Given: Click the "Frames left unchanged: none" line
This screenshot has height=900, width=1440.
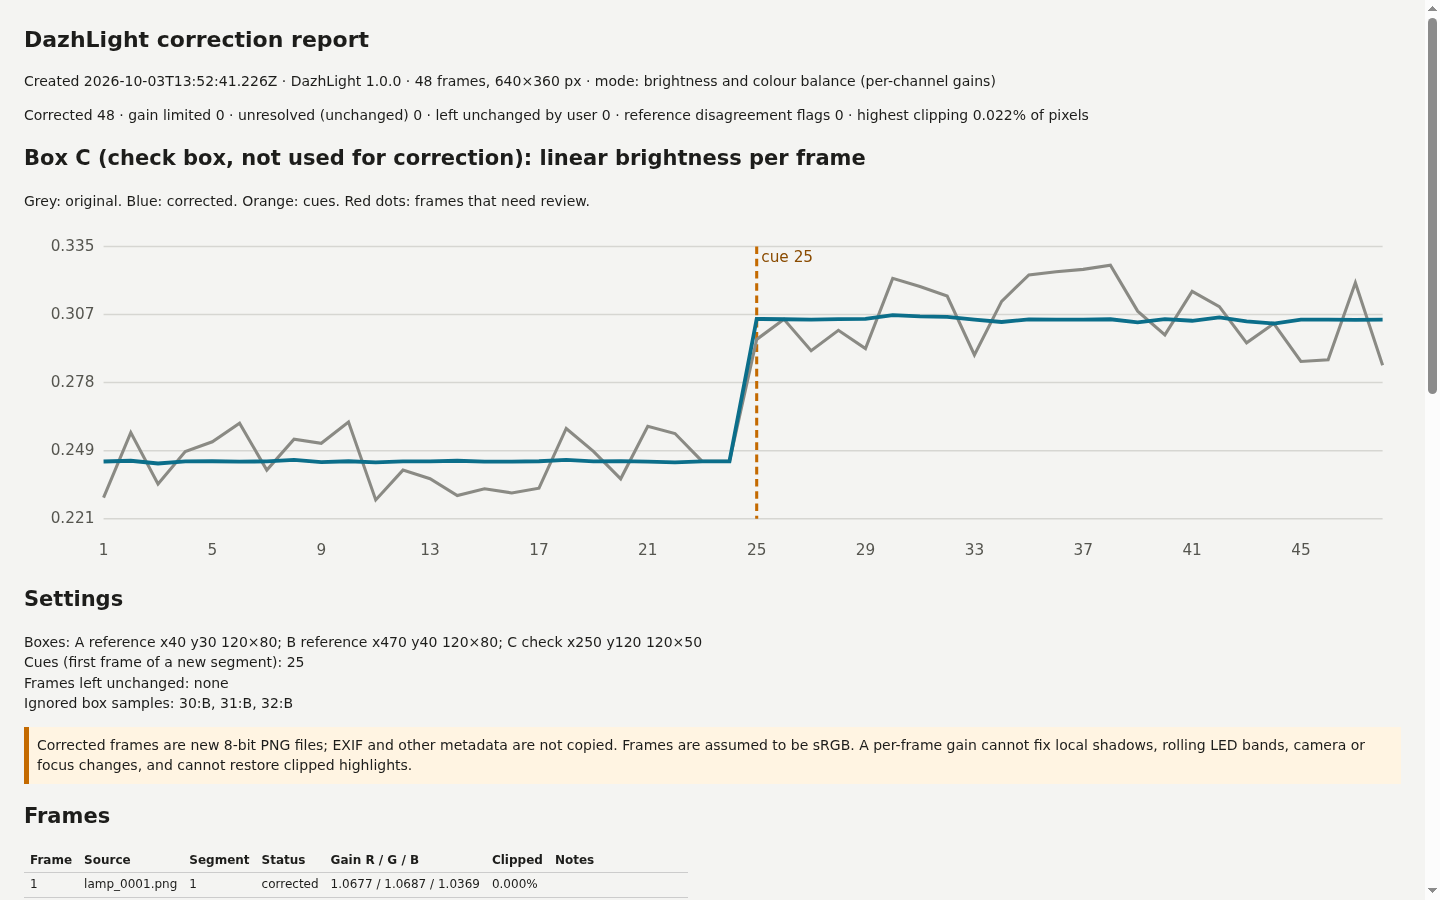Looking at the screenshot, I should point(126,683).
